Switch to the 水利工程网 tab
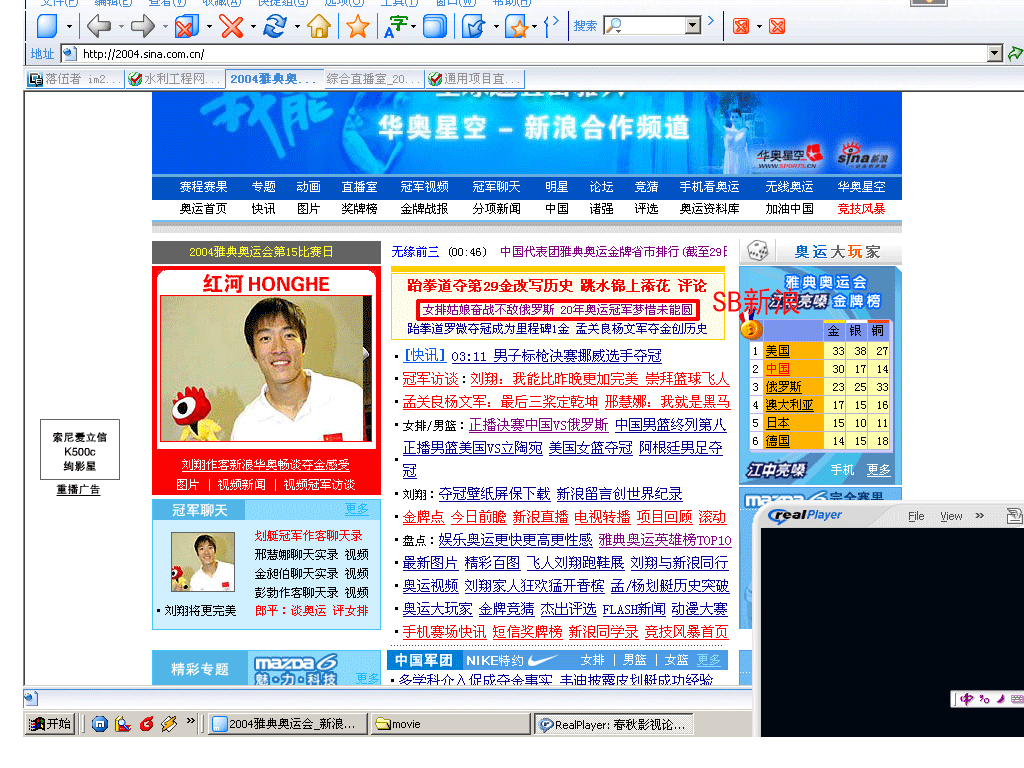The image size is (1024, 768). [175, 79]
